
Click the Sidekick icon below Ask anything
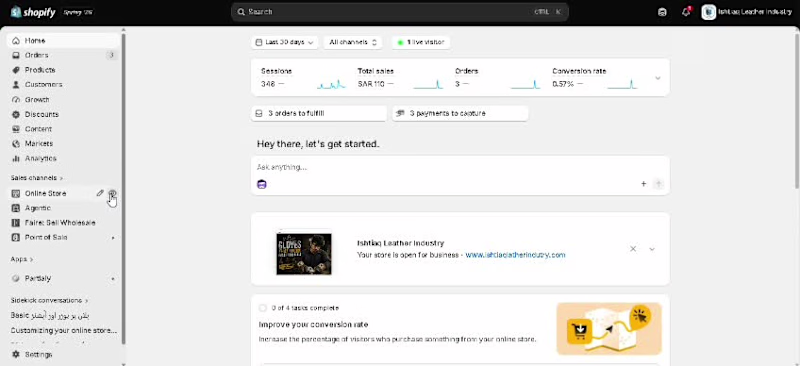point(262,184)
